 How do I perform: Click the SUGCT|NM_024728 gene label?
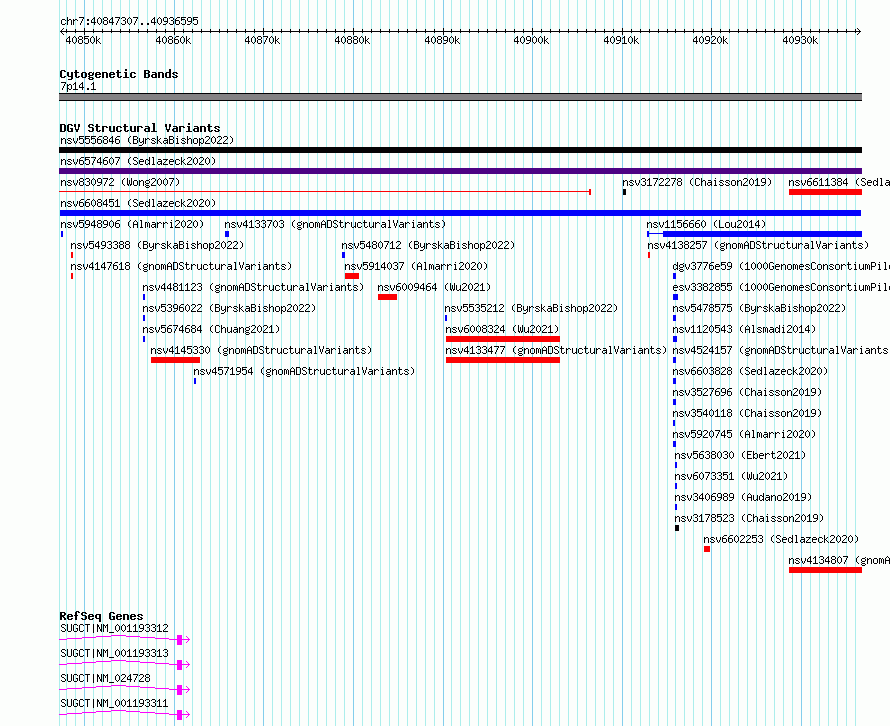106,678
